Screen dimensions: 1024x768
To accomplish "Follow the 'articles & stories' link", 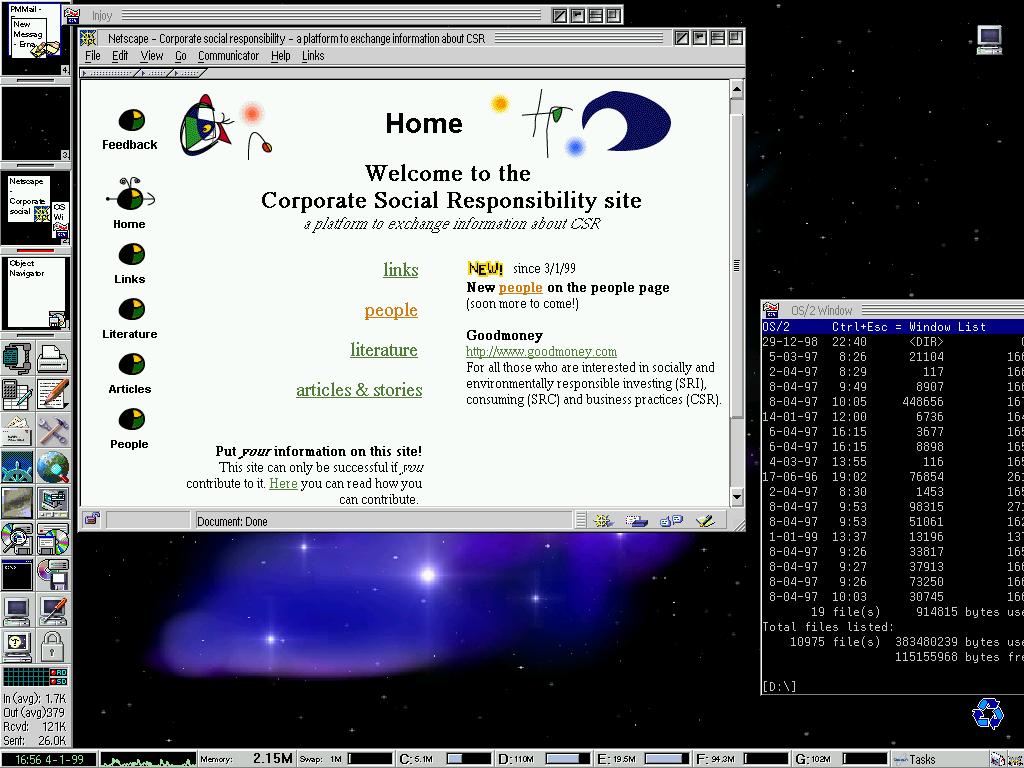I will point(359,390).
